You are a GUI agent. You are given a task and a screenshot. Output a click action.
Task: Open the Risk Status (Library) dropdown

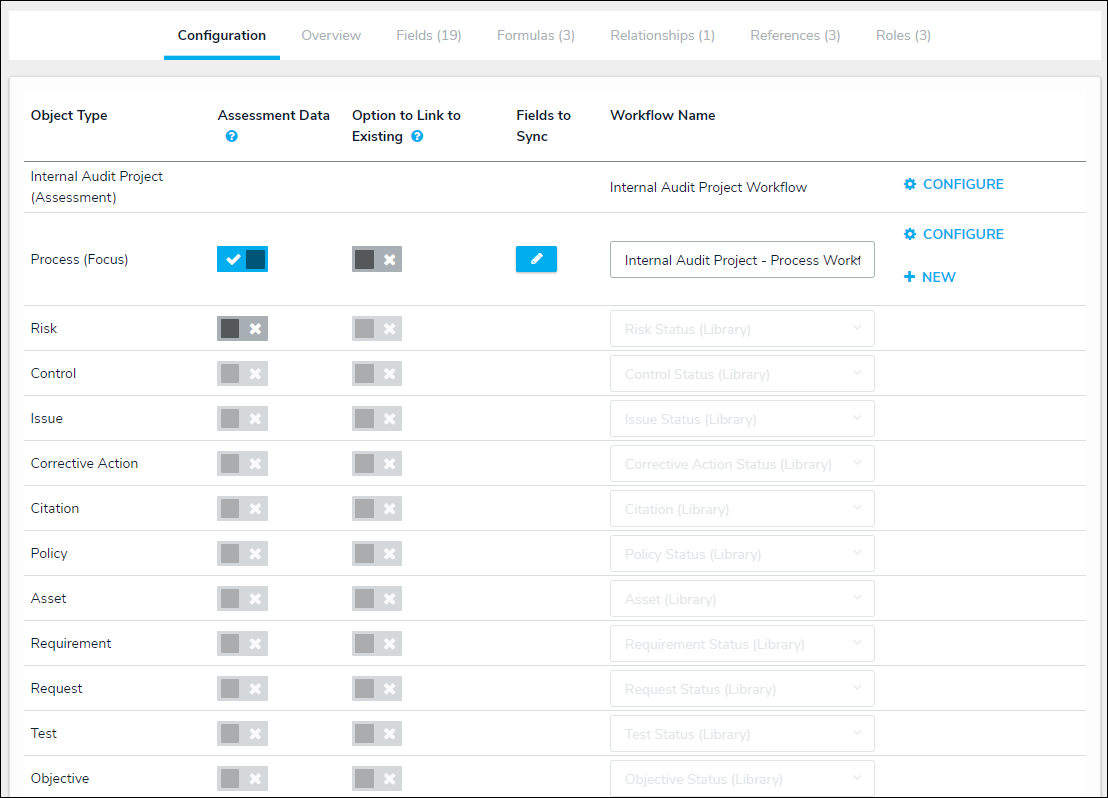pos(742,329)
